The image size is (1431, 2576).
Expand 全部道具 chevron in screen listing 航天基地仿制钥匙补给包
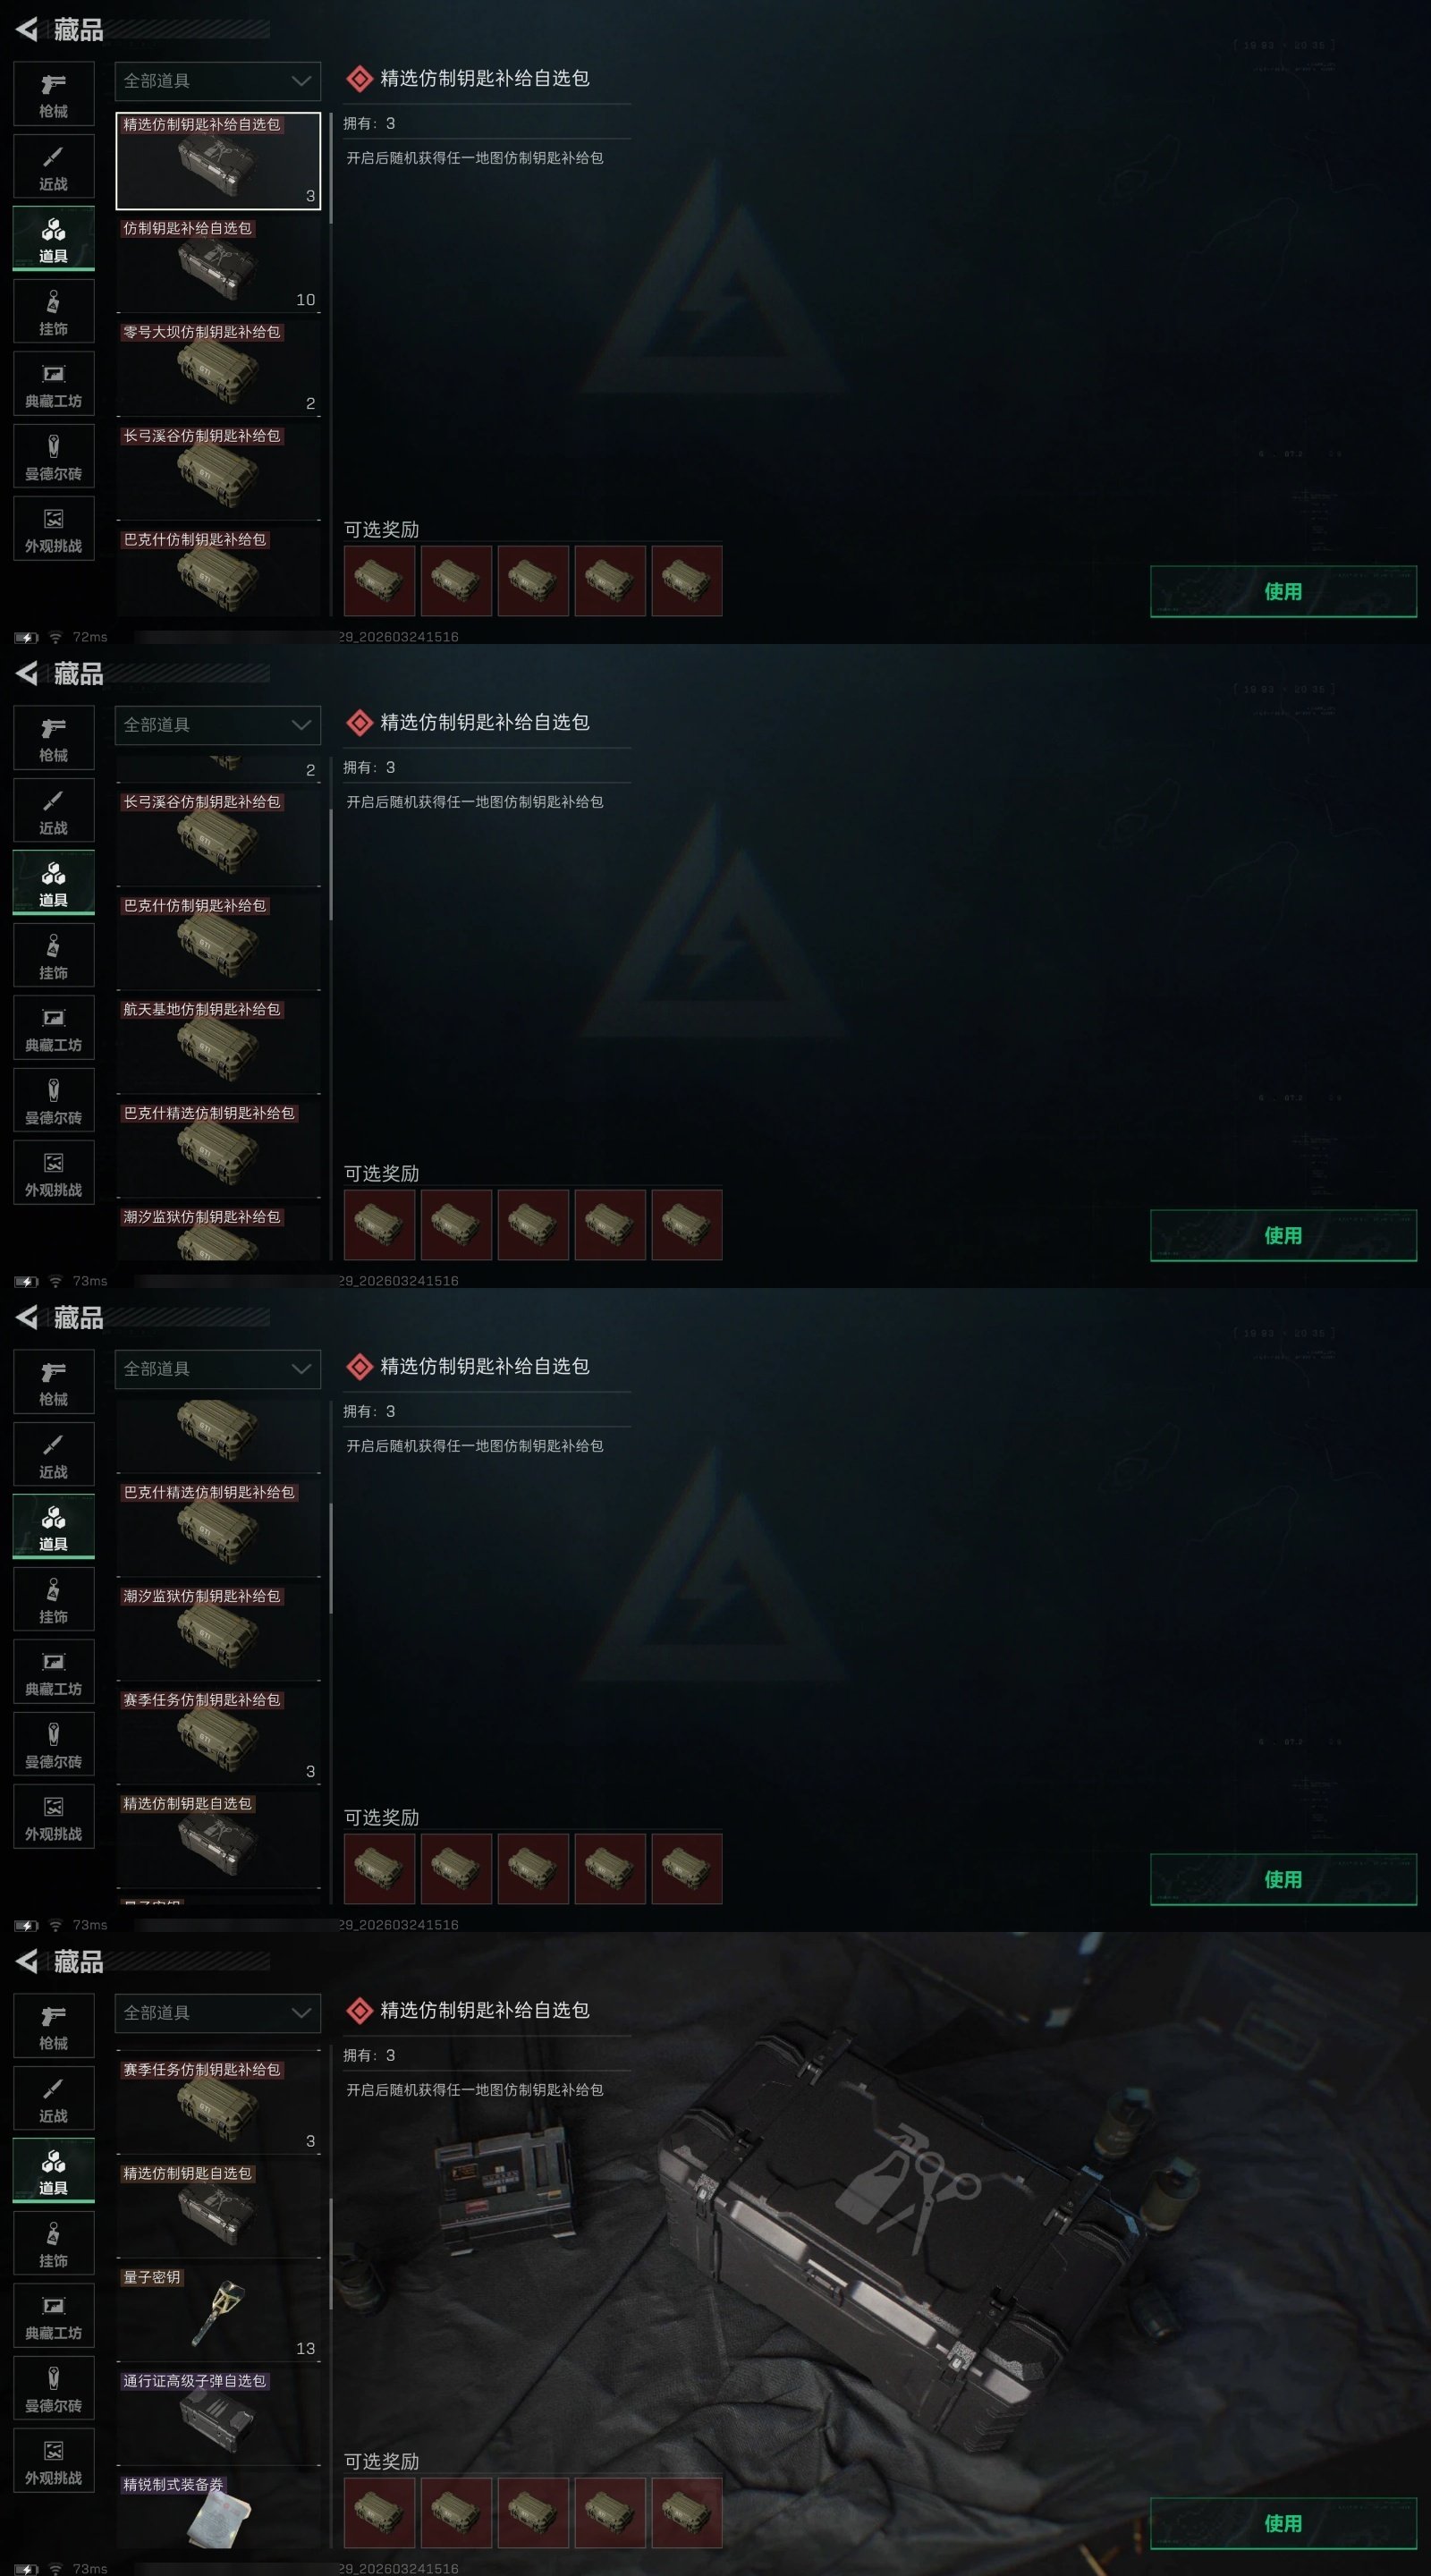[301, 725]
